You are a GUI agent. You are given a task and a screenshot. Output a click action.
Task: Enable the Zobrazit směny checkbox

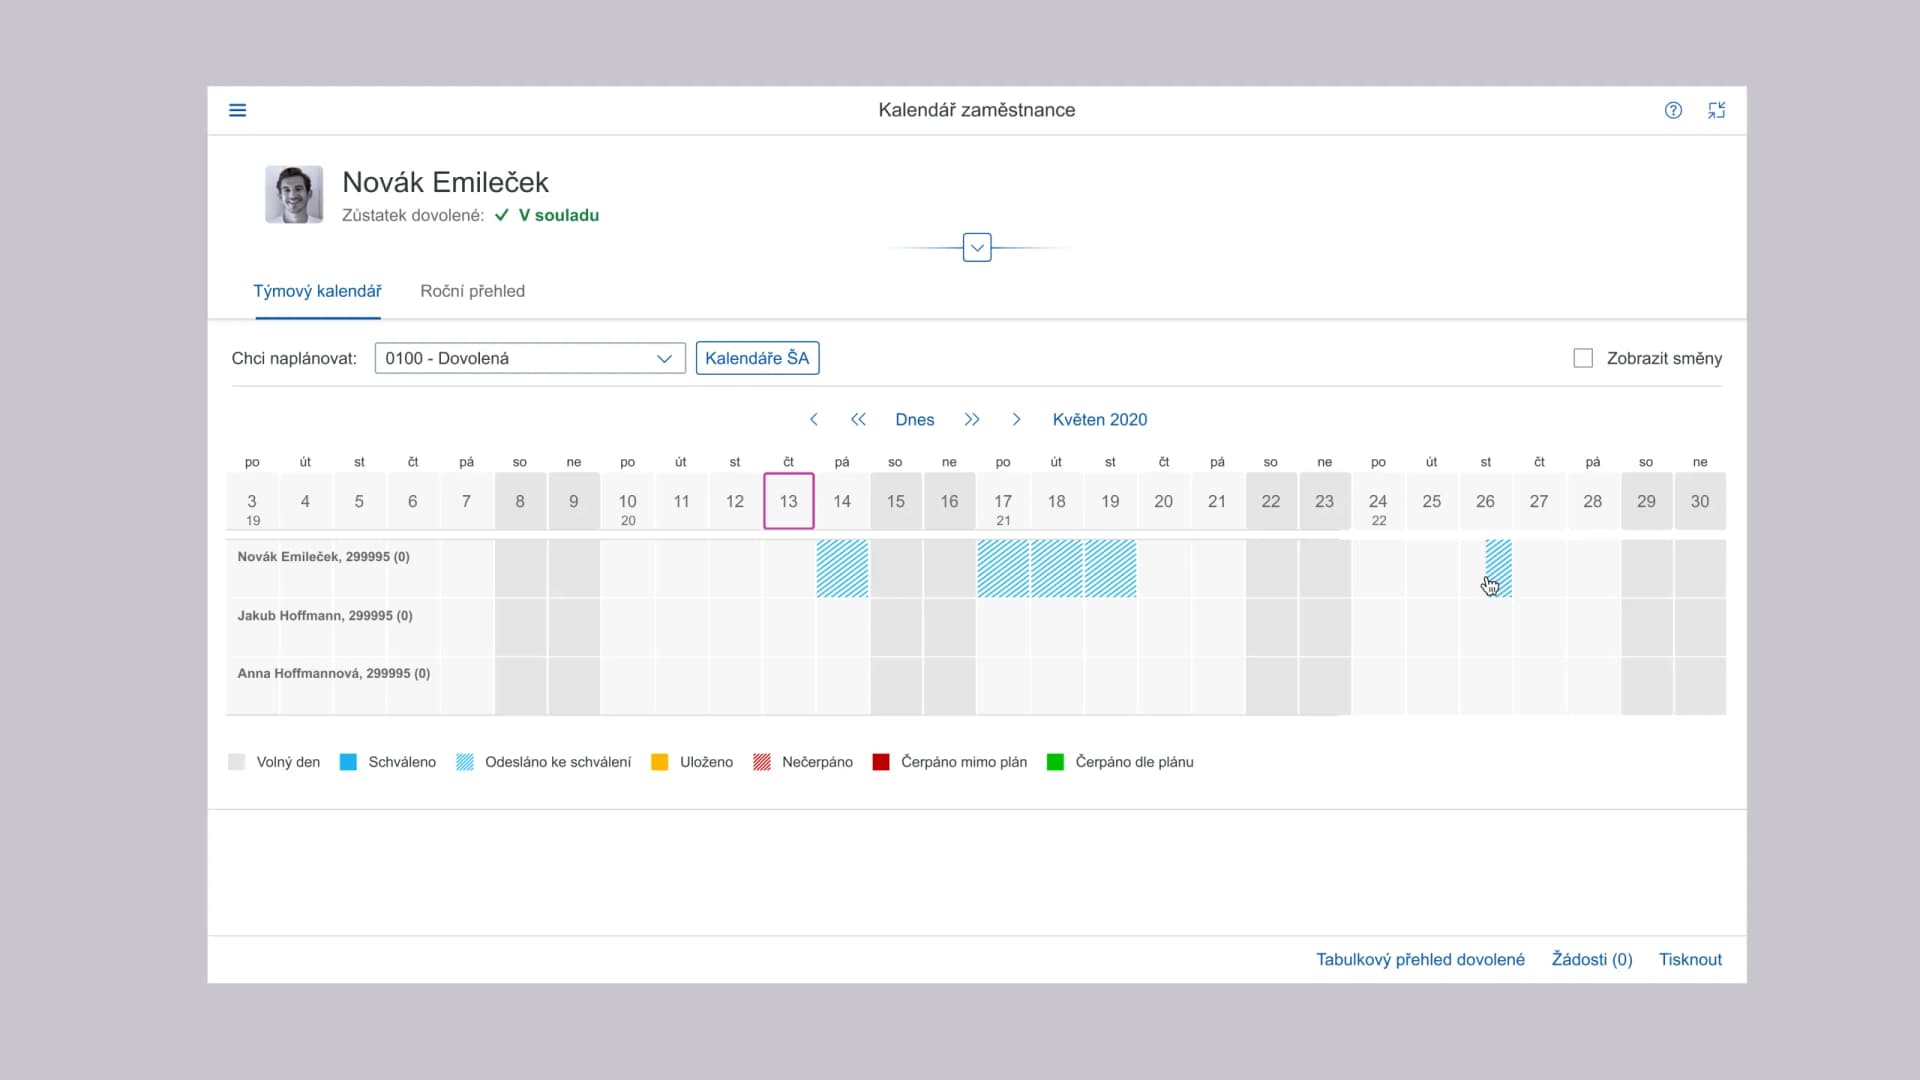point(1583,358)
